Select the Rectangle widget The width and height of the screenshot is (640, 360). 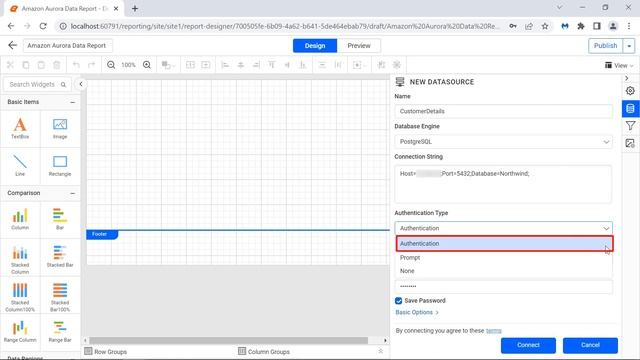pos(60,165)
